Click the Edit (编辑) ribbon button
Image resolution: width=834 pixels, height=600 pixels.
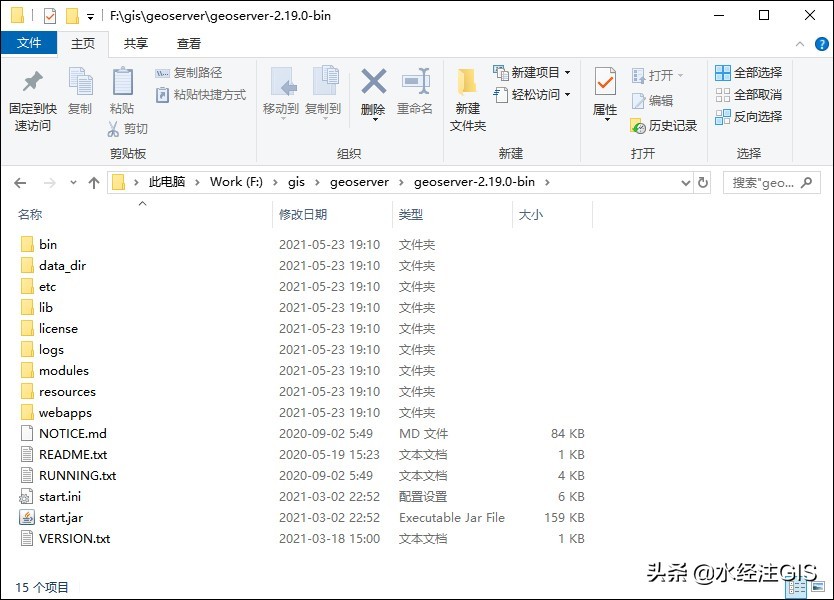point(652,101)
